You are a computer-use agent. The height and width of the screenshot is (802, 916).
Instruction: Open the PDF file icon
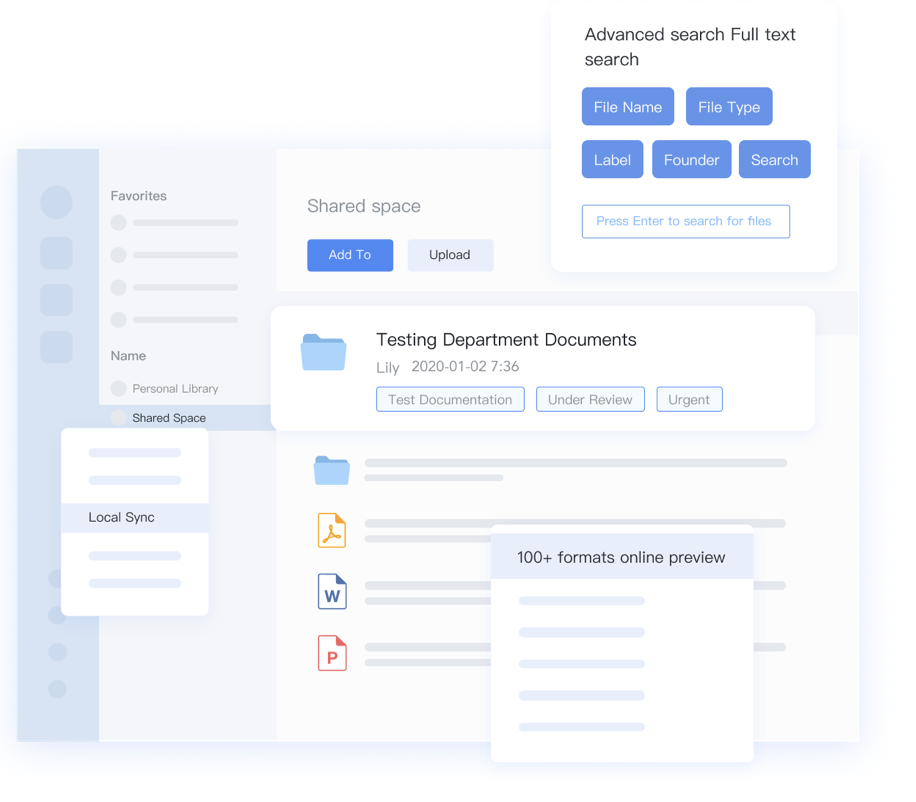(332, 530)
